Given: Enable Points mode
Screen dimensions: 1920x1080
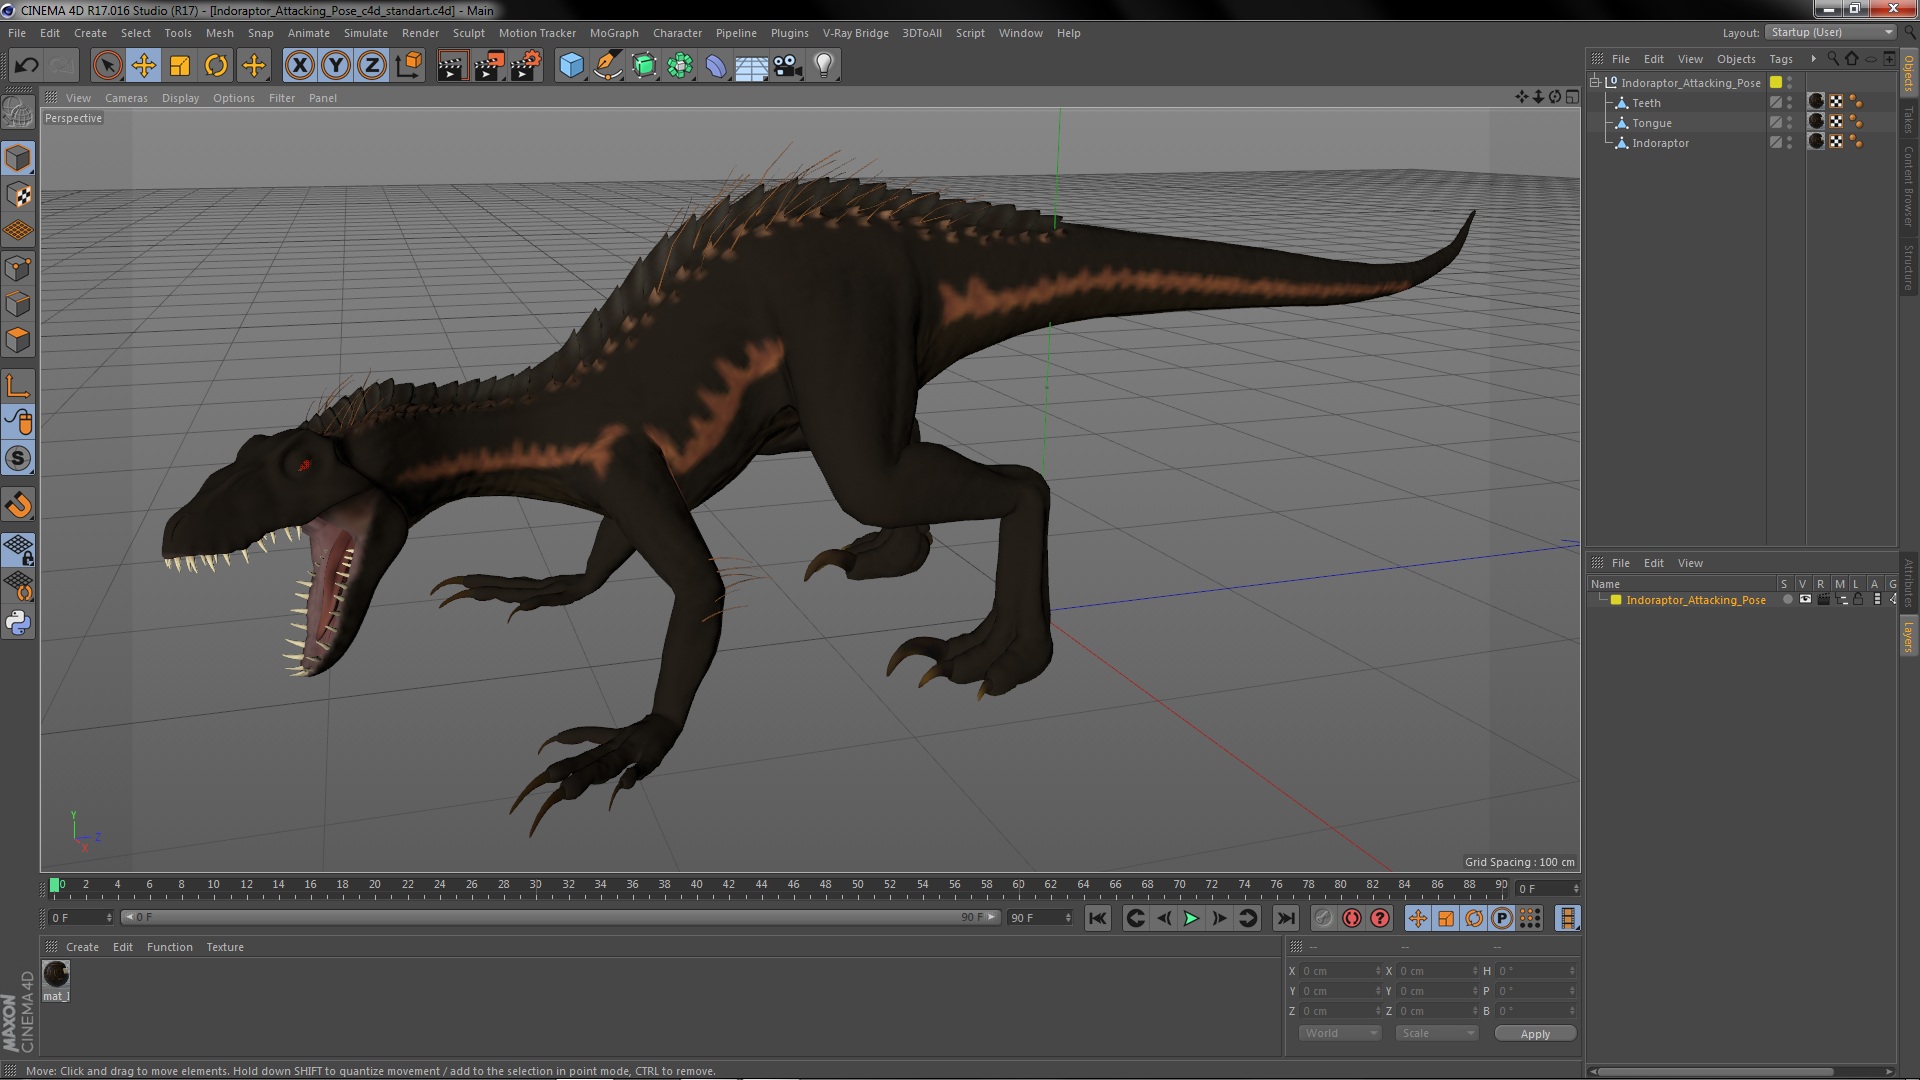Looking at the screenshot, I should [x=18, y=268].
